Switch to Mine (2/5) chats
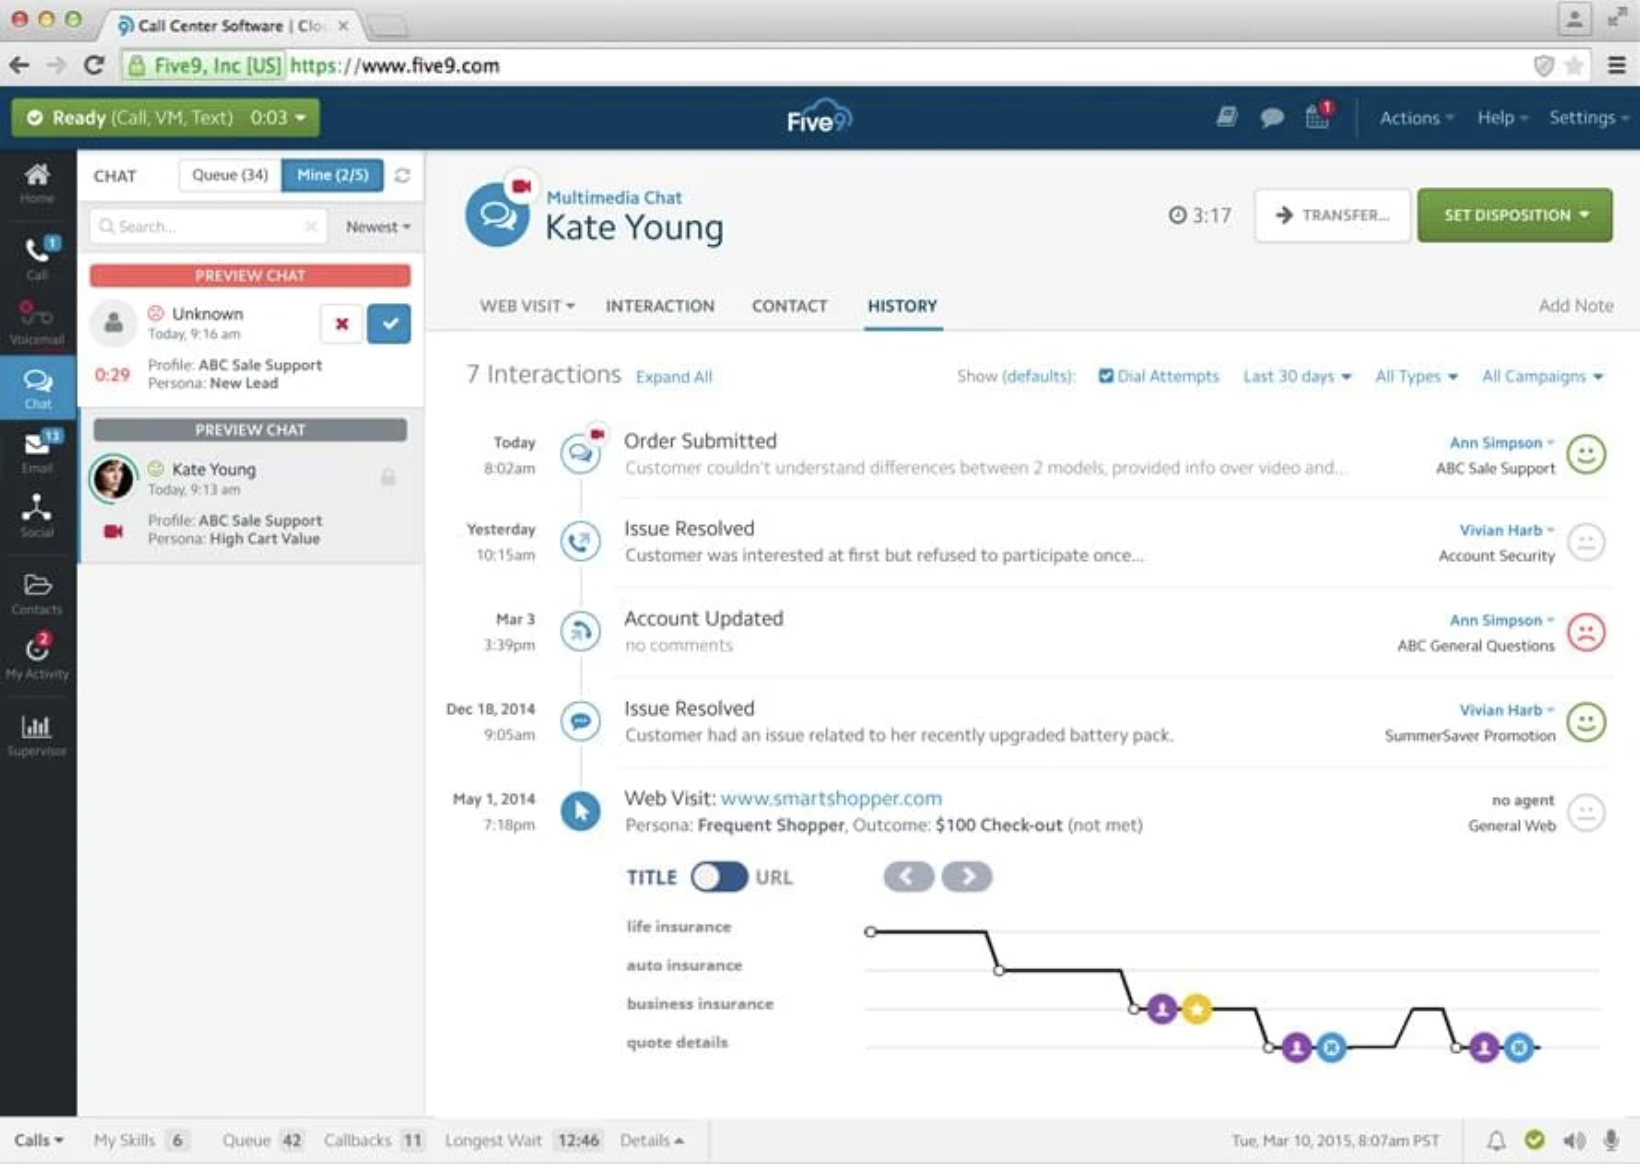 click(333, 176)
